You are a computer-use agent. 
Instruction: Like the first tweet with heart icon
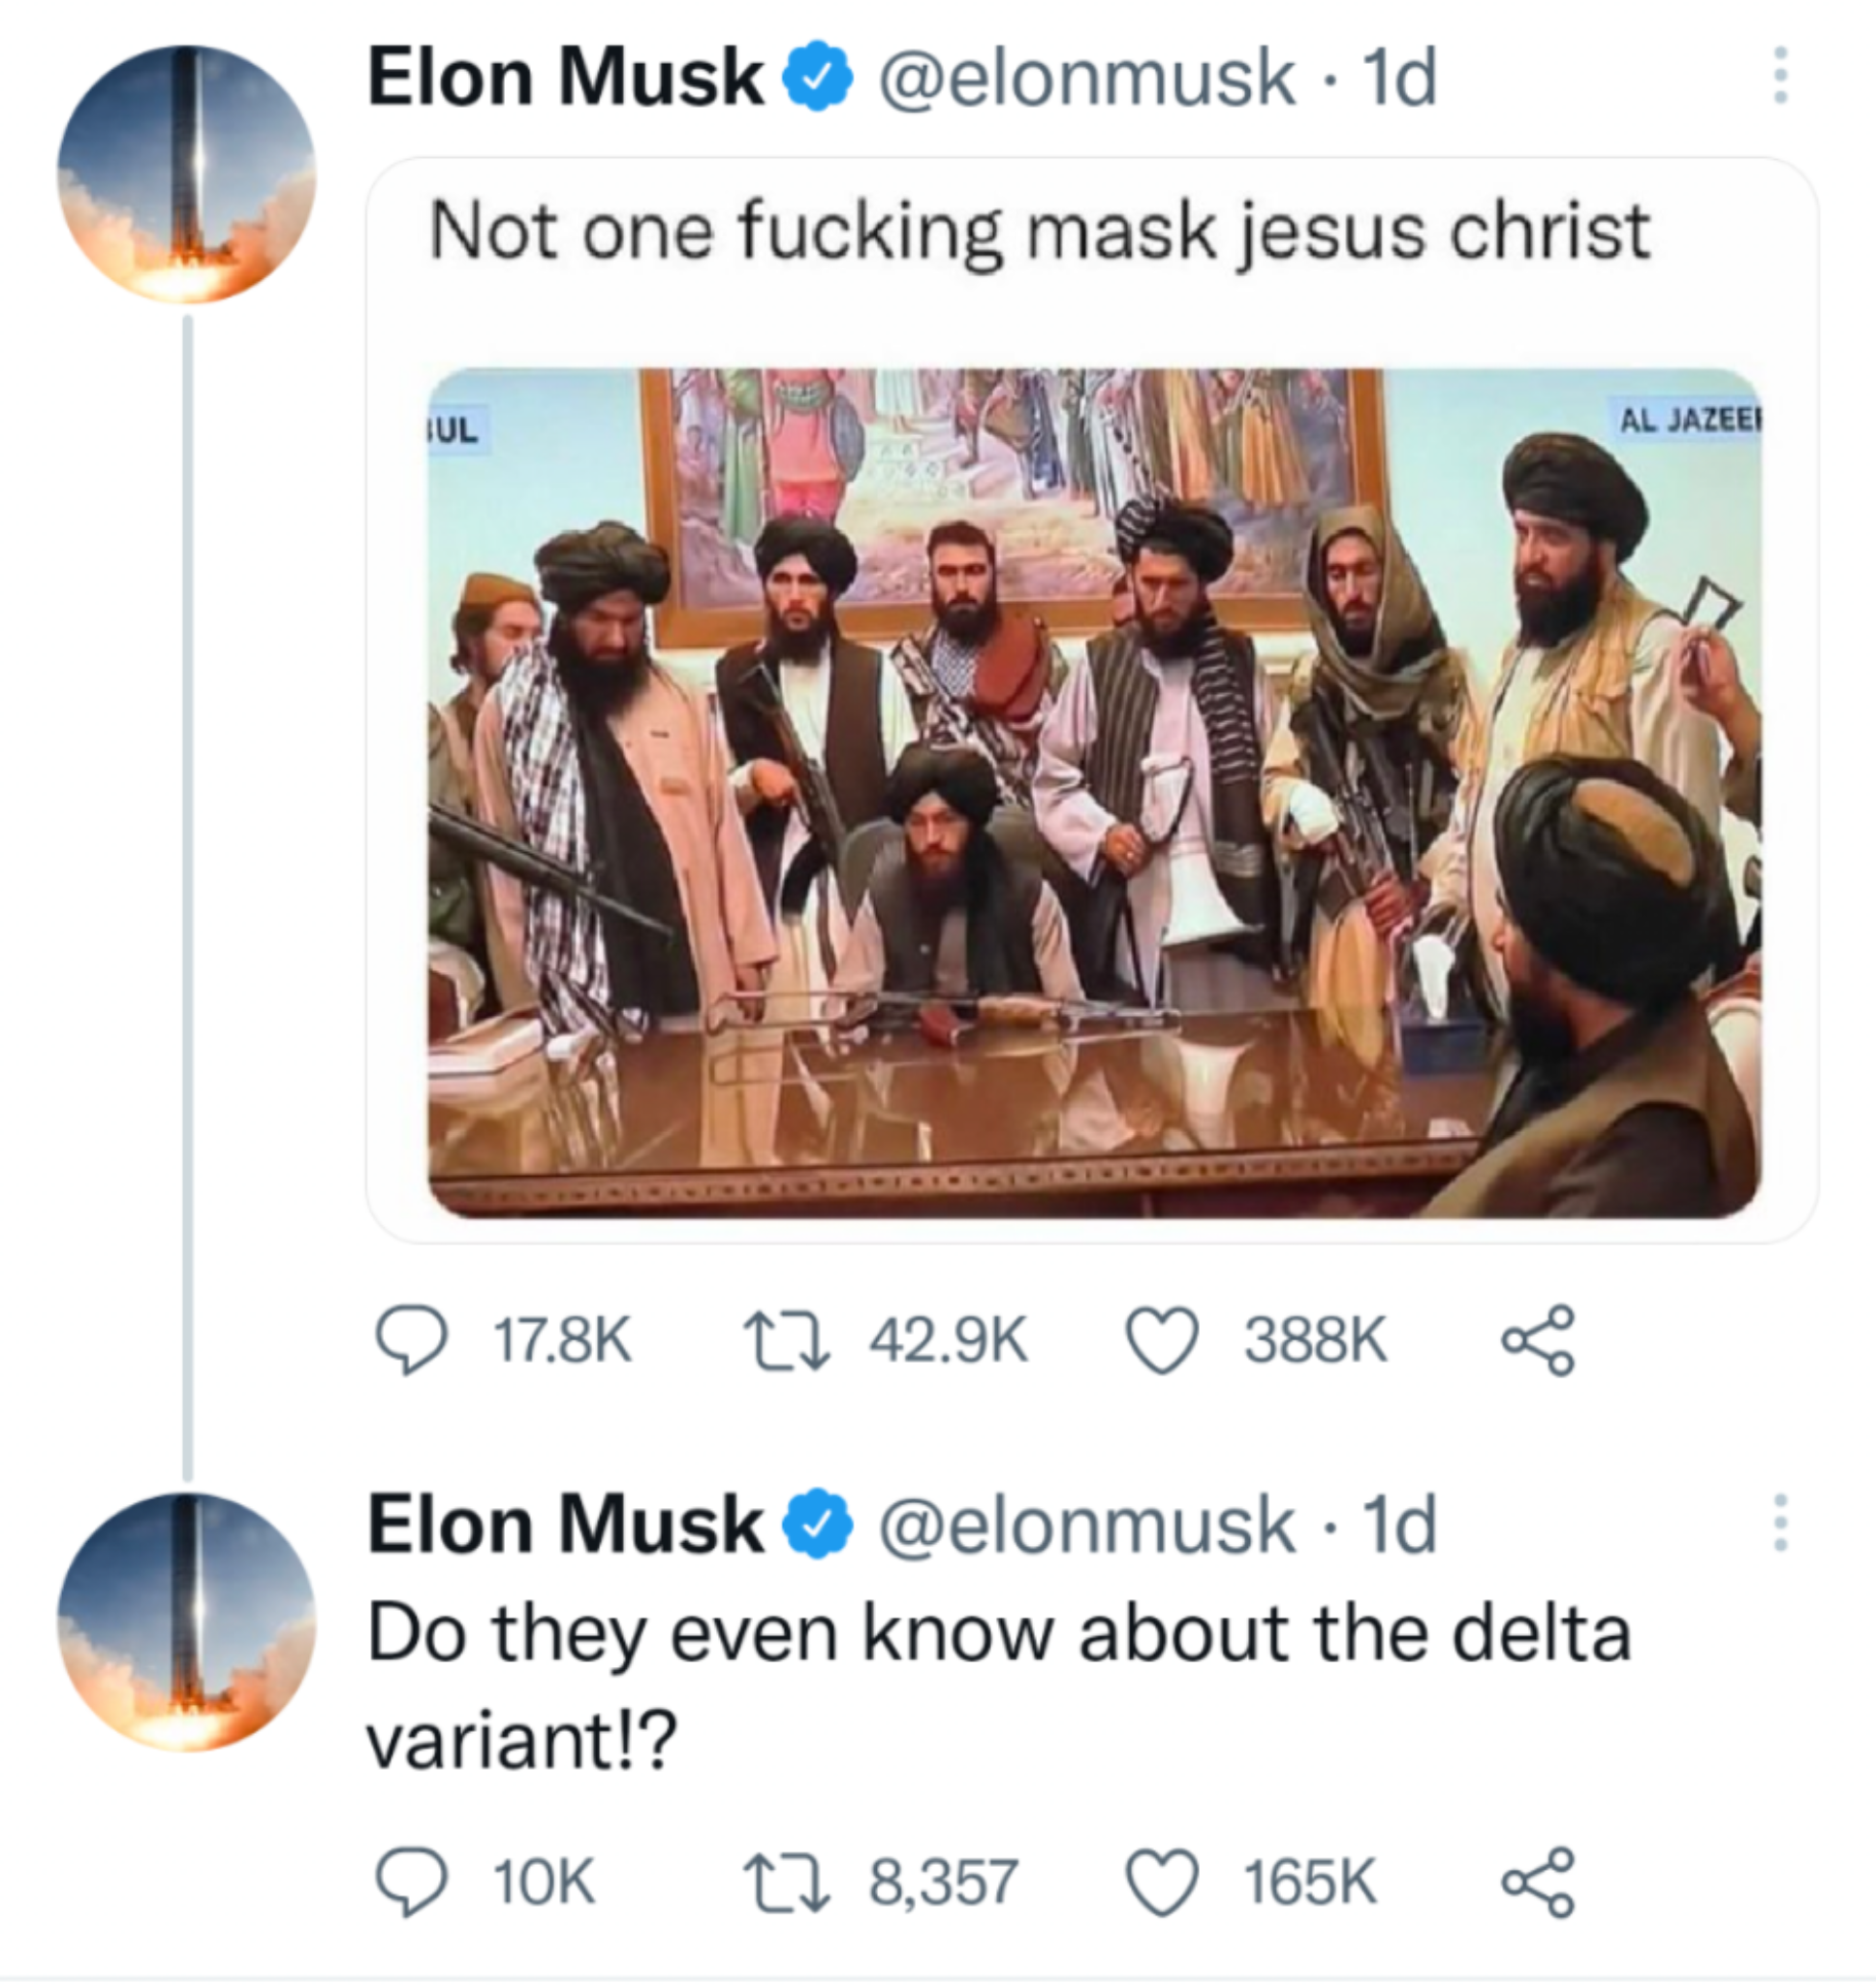coord(1161,1340)
